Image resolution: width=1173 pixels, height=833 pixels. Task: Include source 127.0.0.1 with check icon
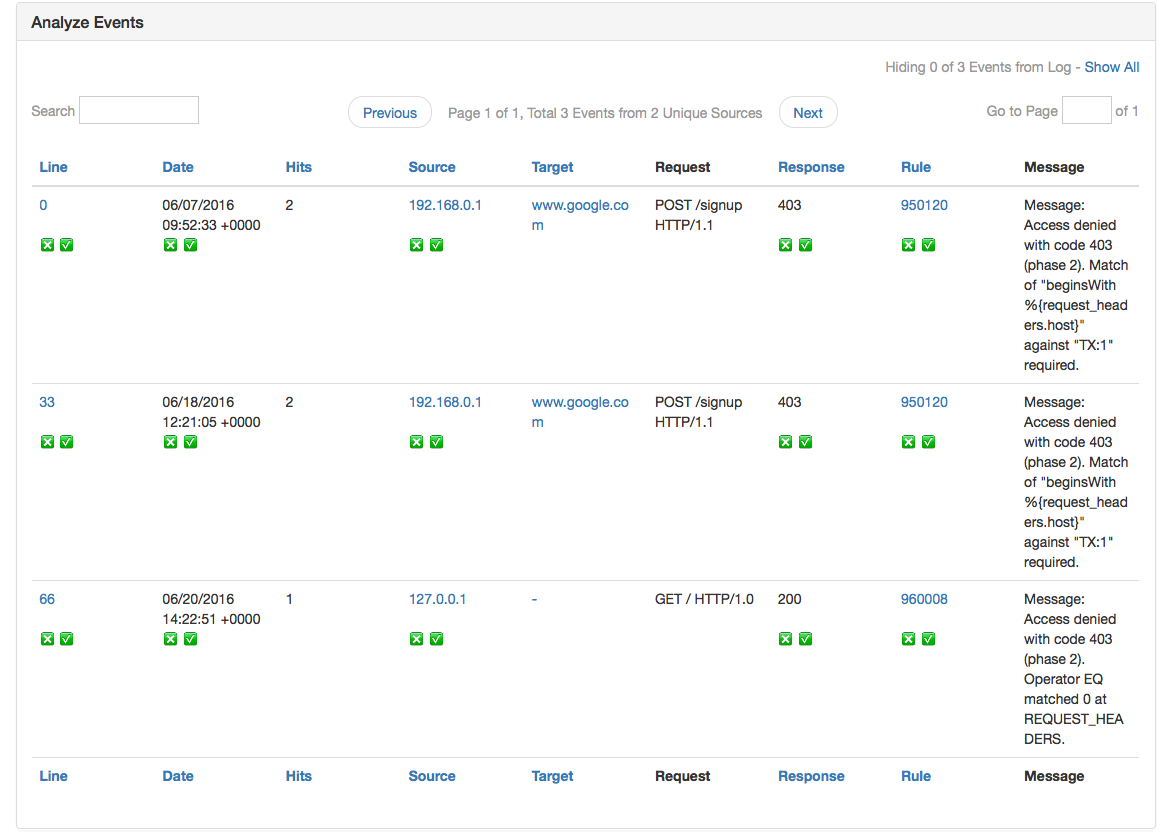tap(436, 638)
